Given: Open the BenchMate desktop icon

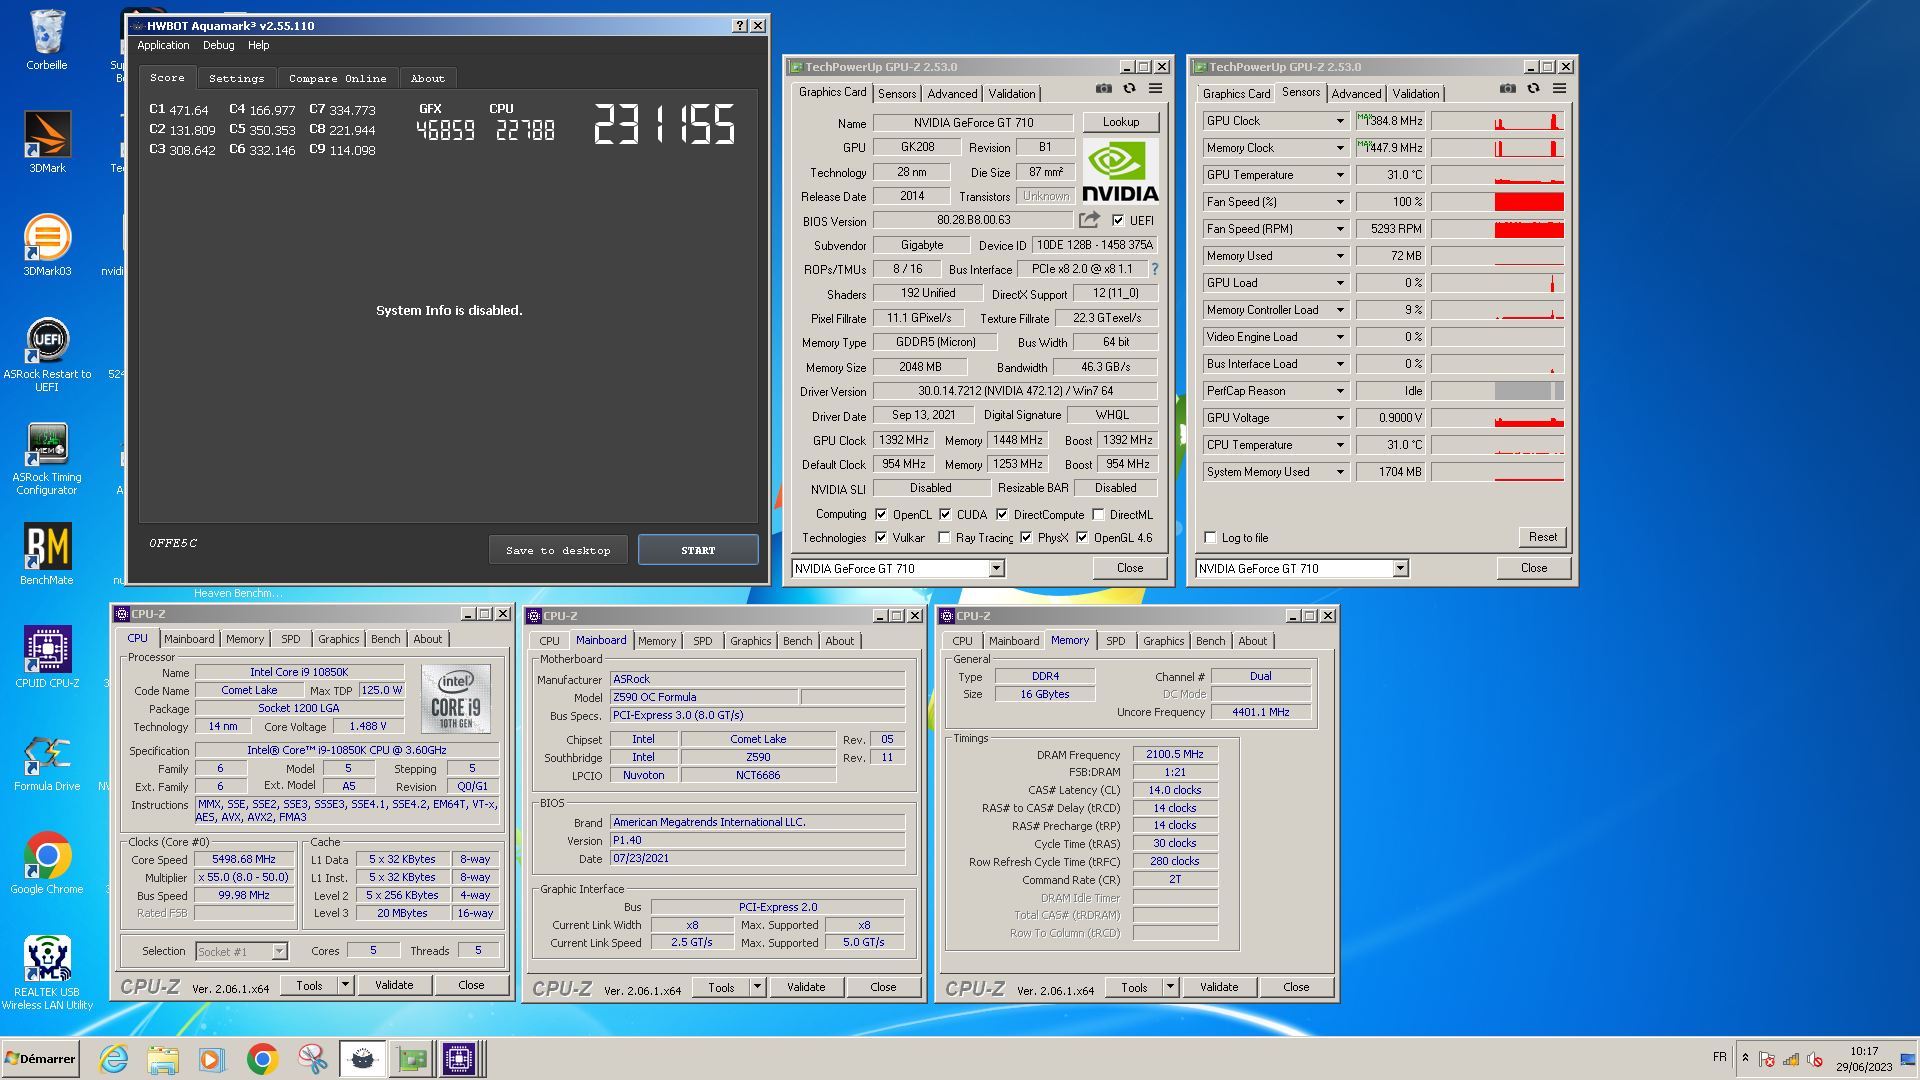Looking at the screenshot, I should [x=47, y=554].
